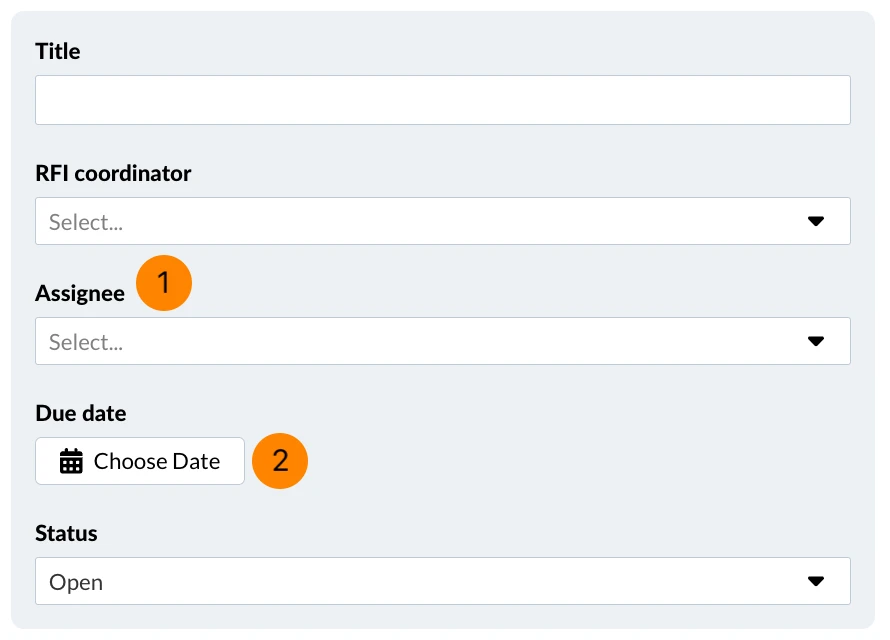The width and height of the screenshot is (890, 640).
Task: Click the Status field caret icon
Action: (x=816, y=581)
